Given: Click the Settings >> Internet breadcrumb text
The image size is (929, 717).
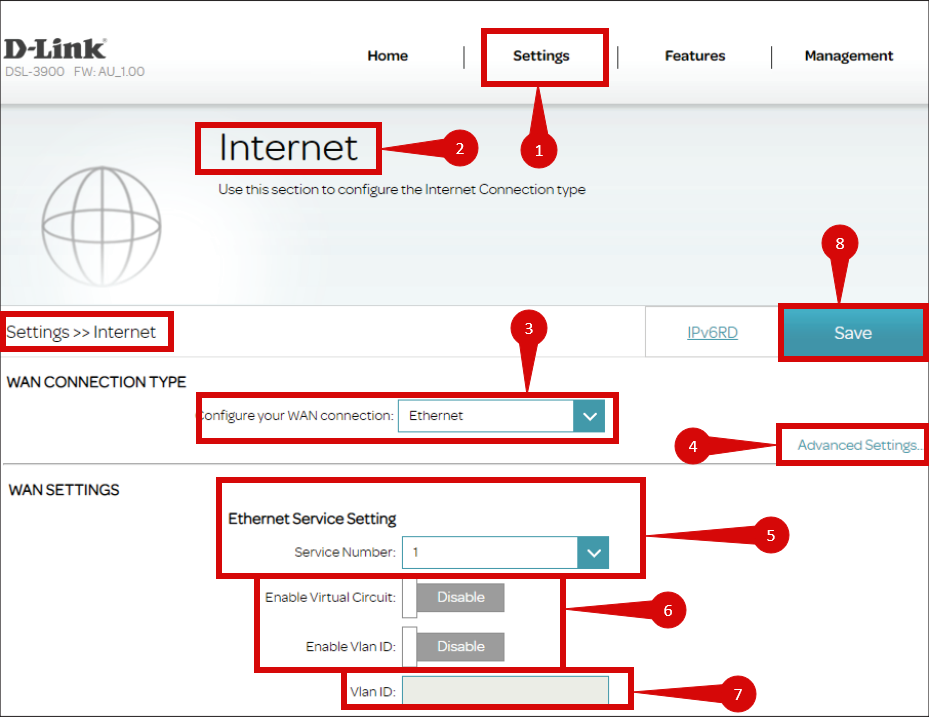Looking at the screenshot, I should (81, 332).
